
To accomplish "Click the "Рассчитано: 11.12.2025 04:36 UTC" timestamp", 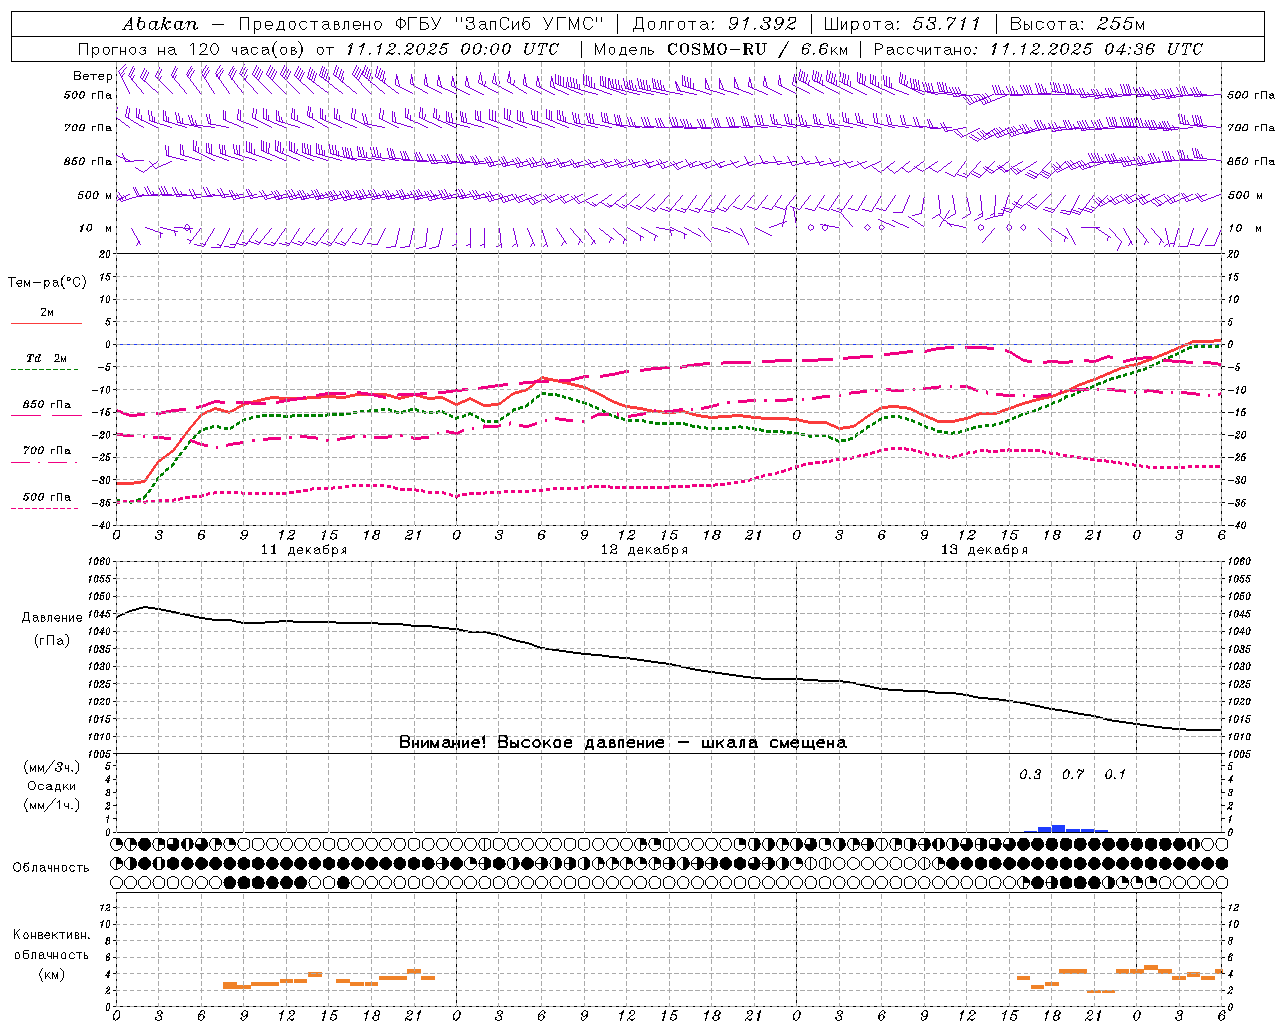I will click(x=1038, y=49).
